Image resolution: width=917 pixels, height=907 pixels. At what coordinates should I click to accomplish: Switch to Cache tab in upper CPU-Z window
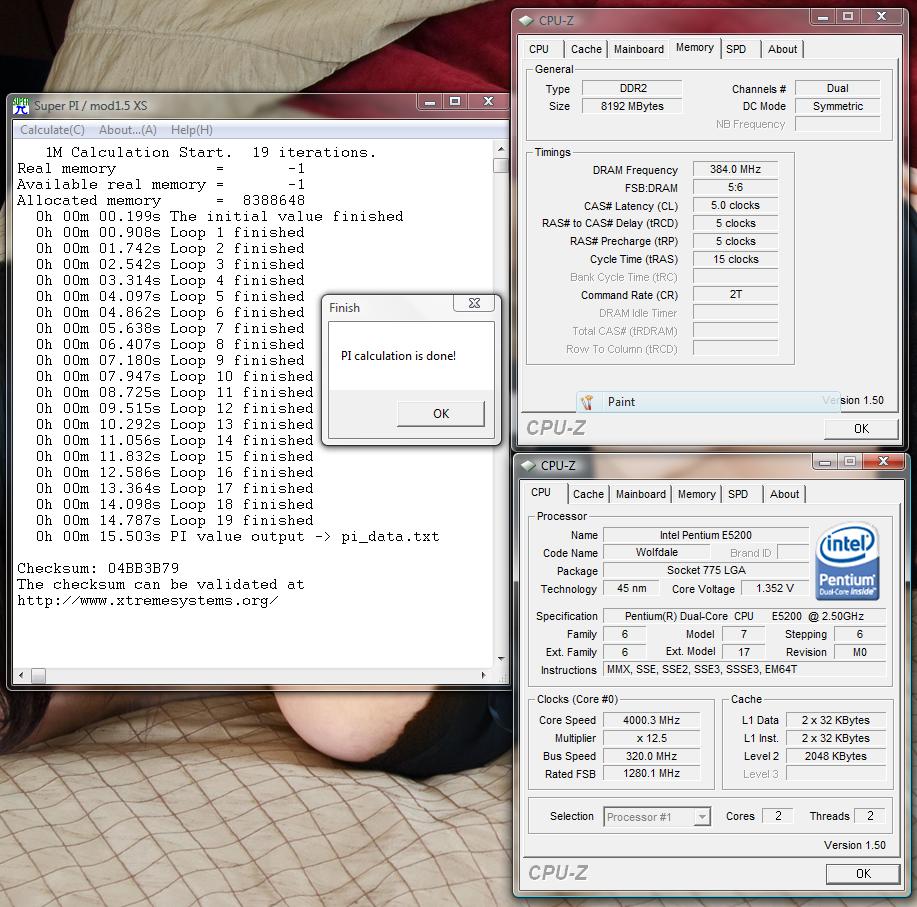[586, 49]
